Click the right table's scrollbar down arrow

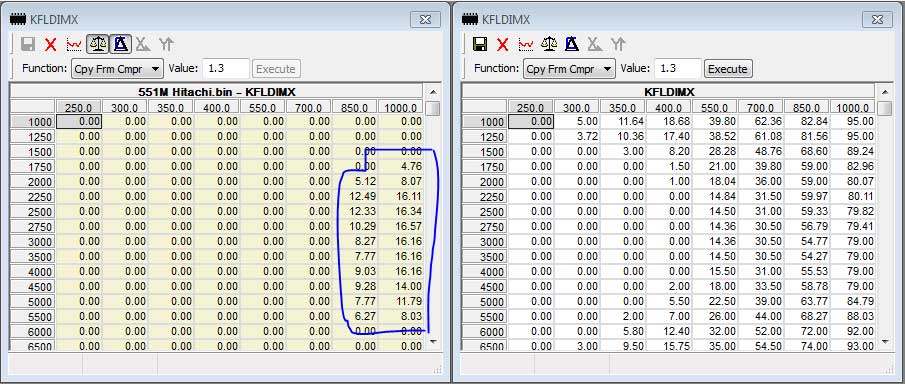(885, 342)
